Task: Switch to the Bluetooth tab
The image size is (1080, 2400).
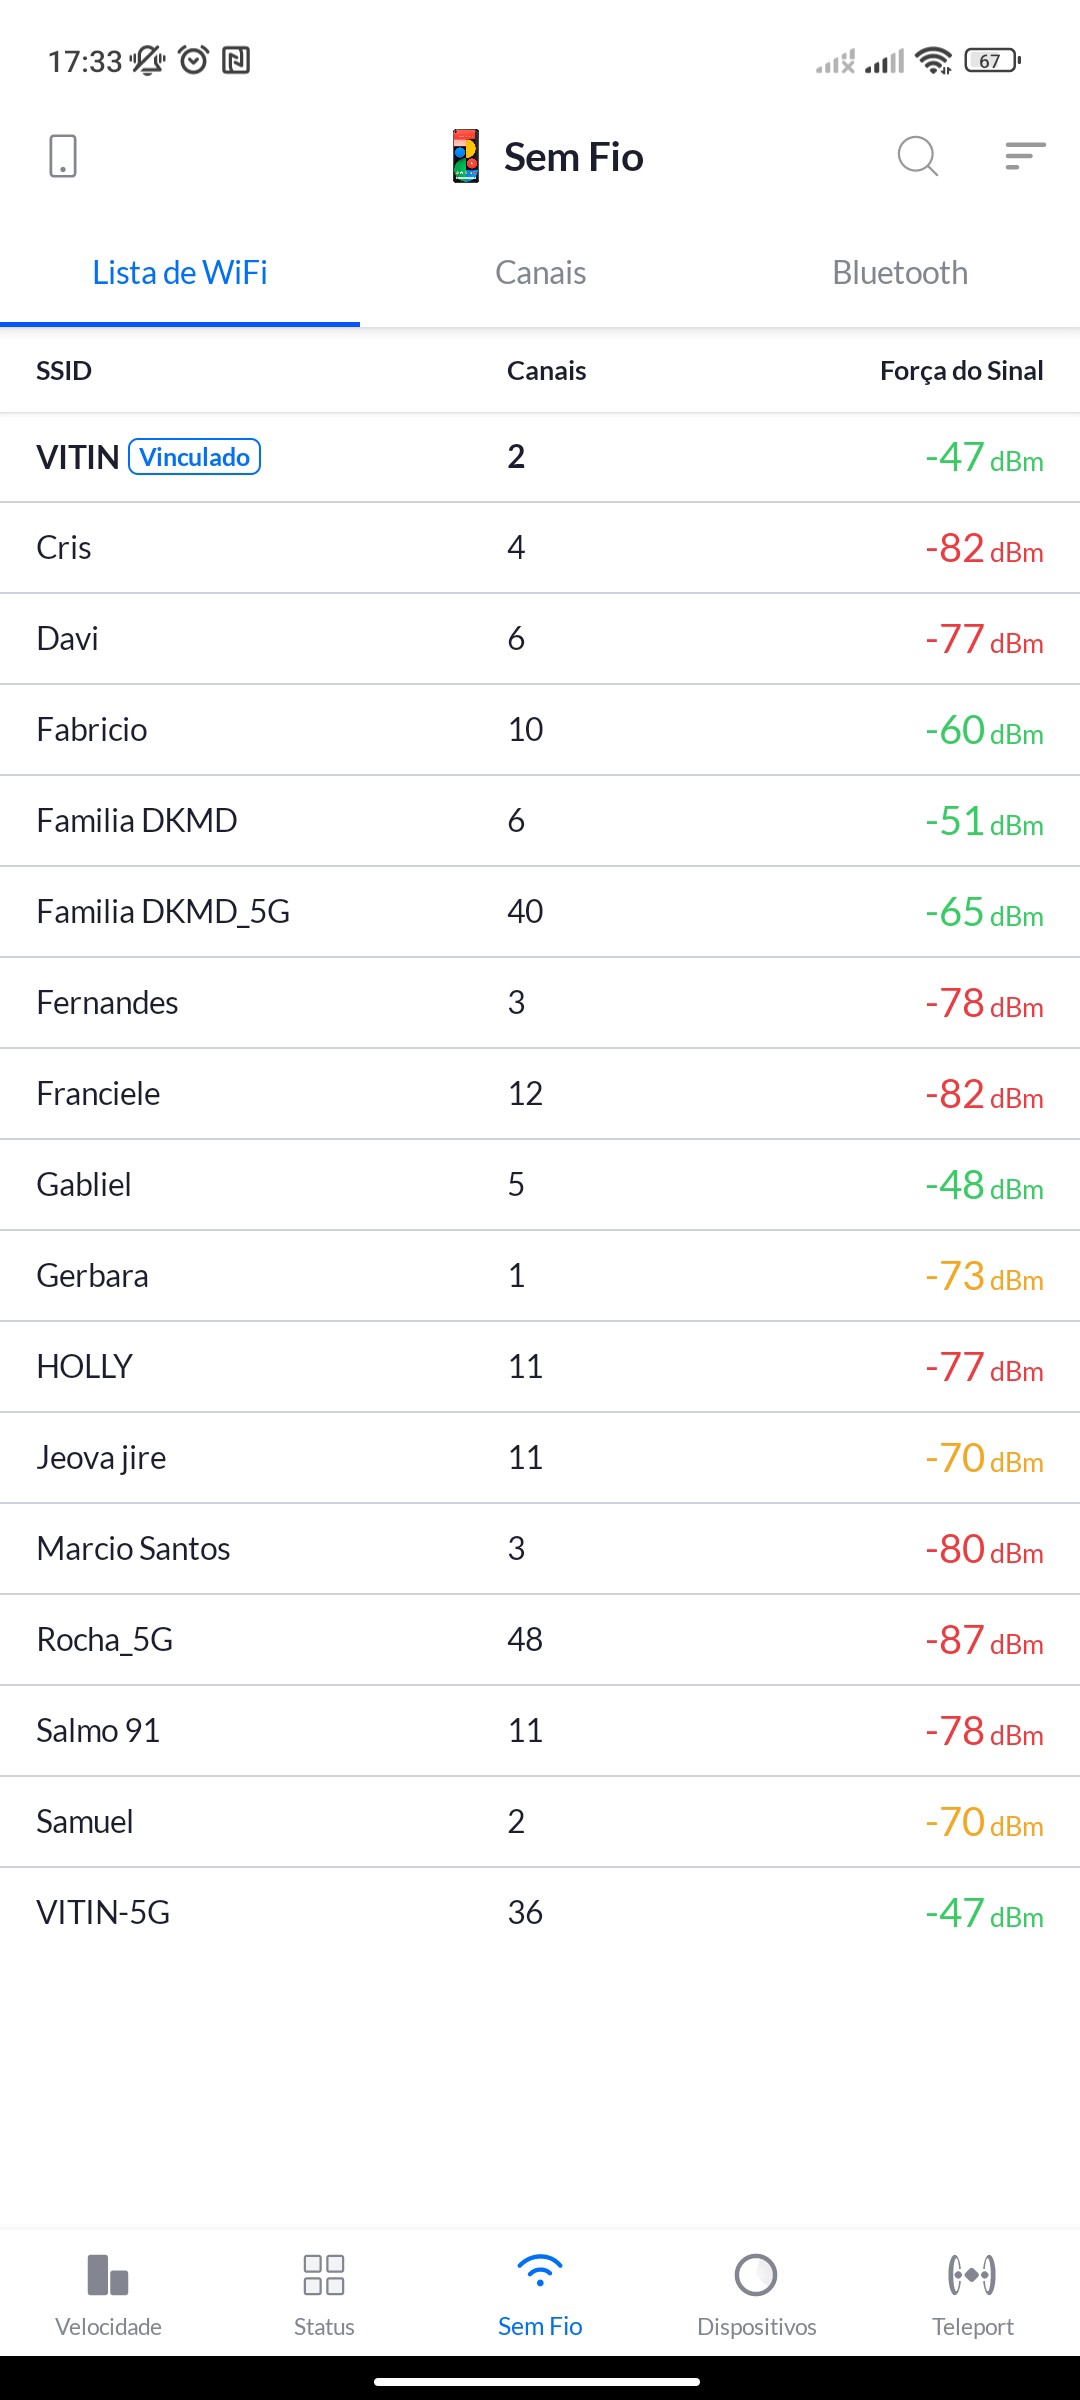Action: [x=900, y=273]
